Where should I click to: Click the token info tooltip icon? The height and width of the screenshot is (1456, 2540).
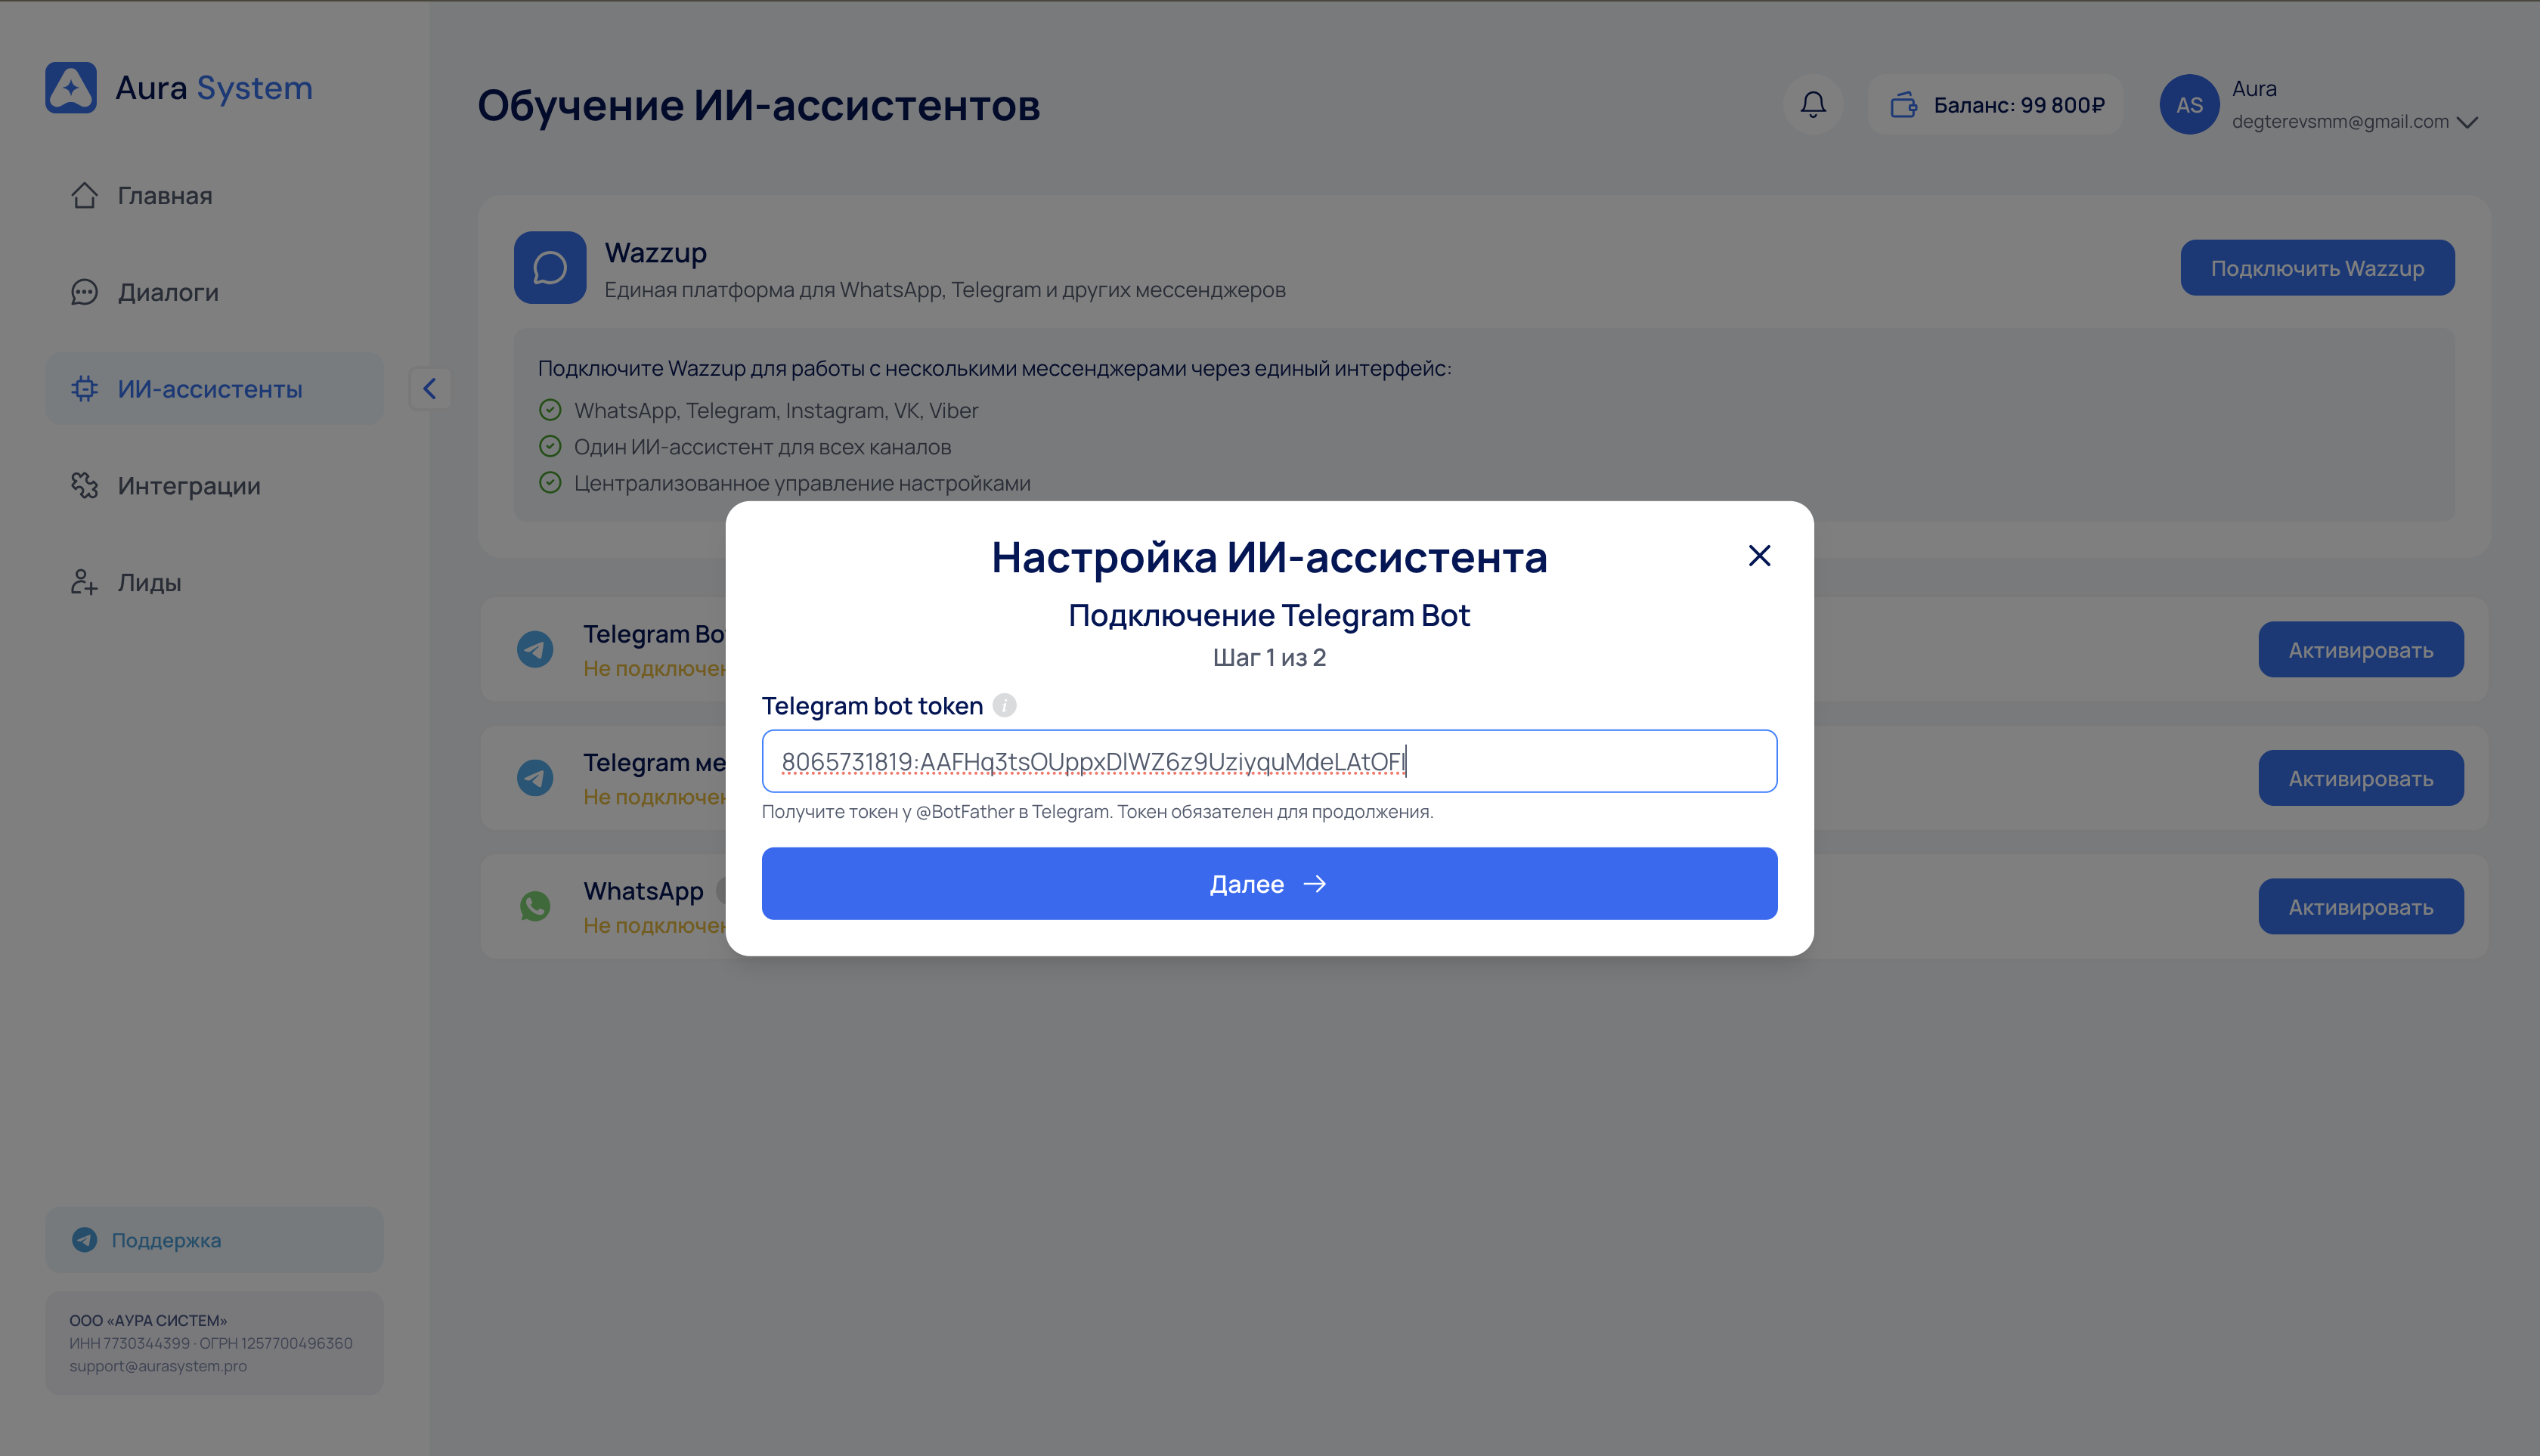point(1004,705)
